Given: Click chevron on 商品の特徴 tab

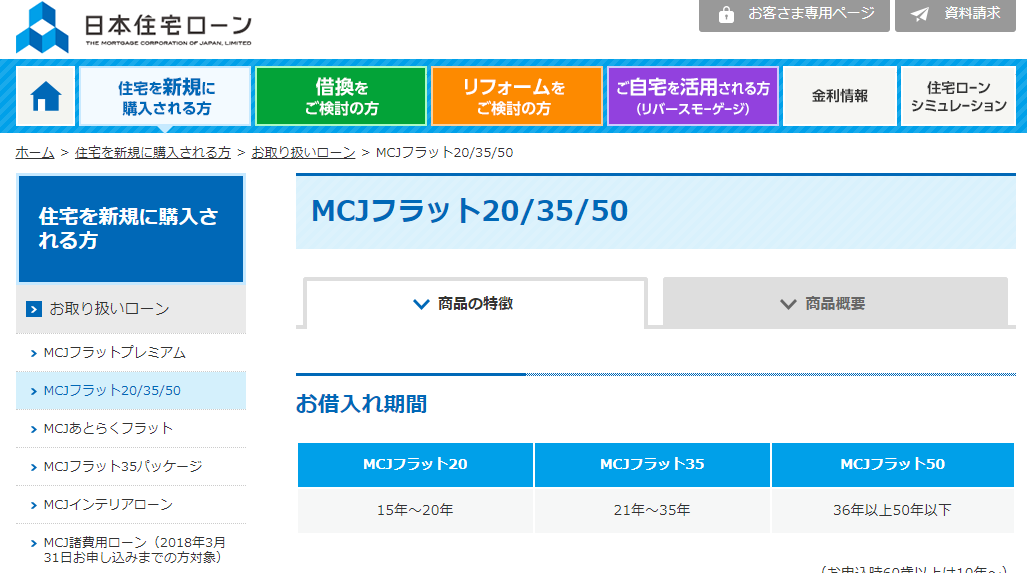Looking at the screenshot, I should (421, 305).
